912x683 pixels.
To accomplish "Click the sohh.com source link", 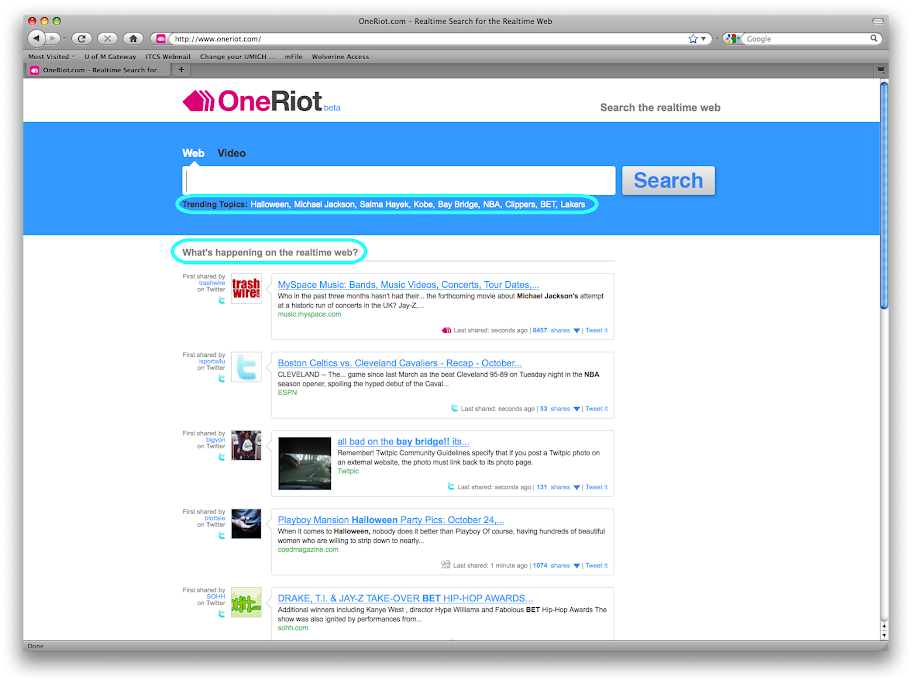I will coord(293,628).
